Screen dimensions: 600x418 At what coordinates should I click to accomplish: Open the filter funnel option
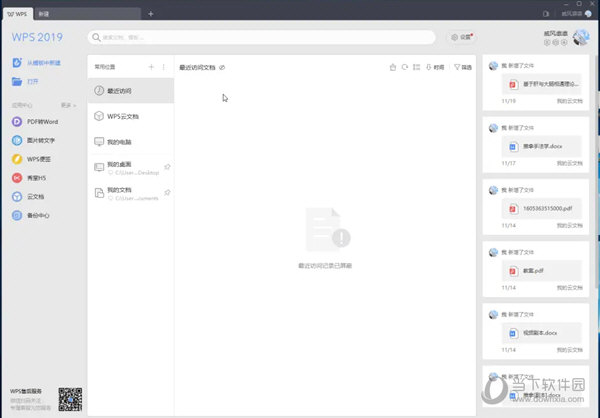pos(463,67)
